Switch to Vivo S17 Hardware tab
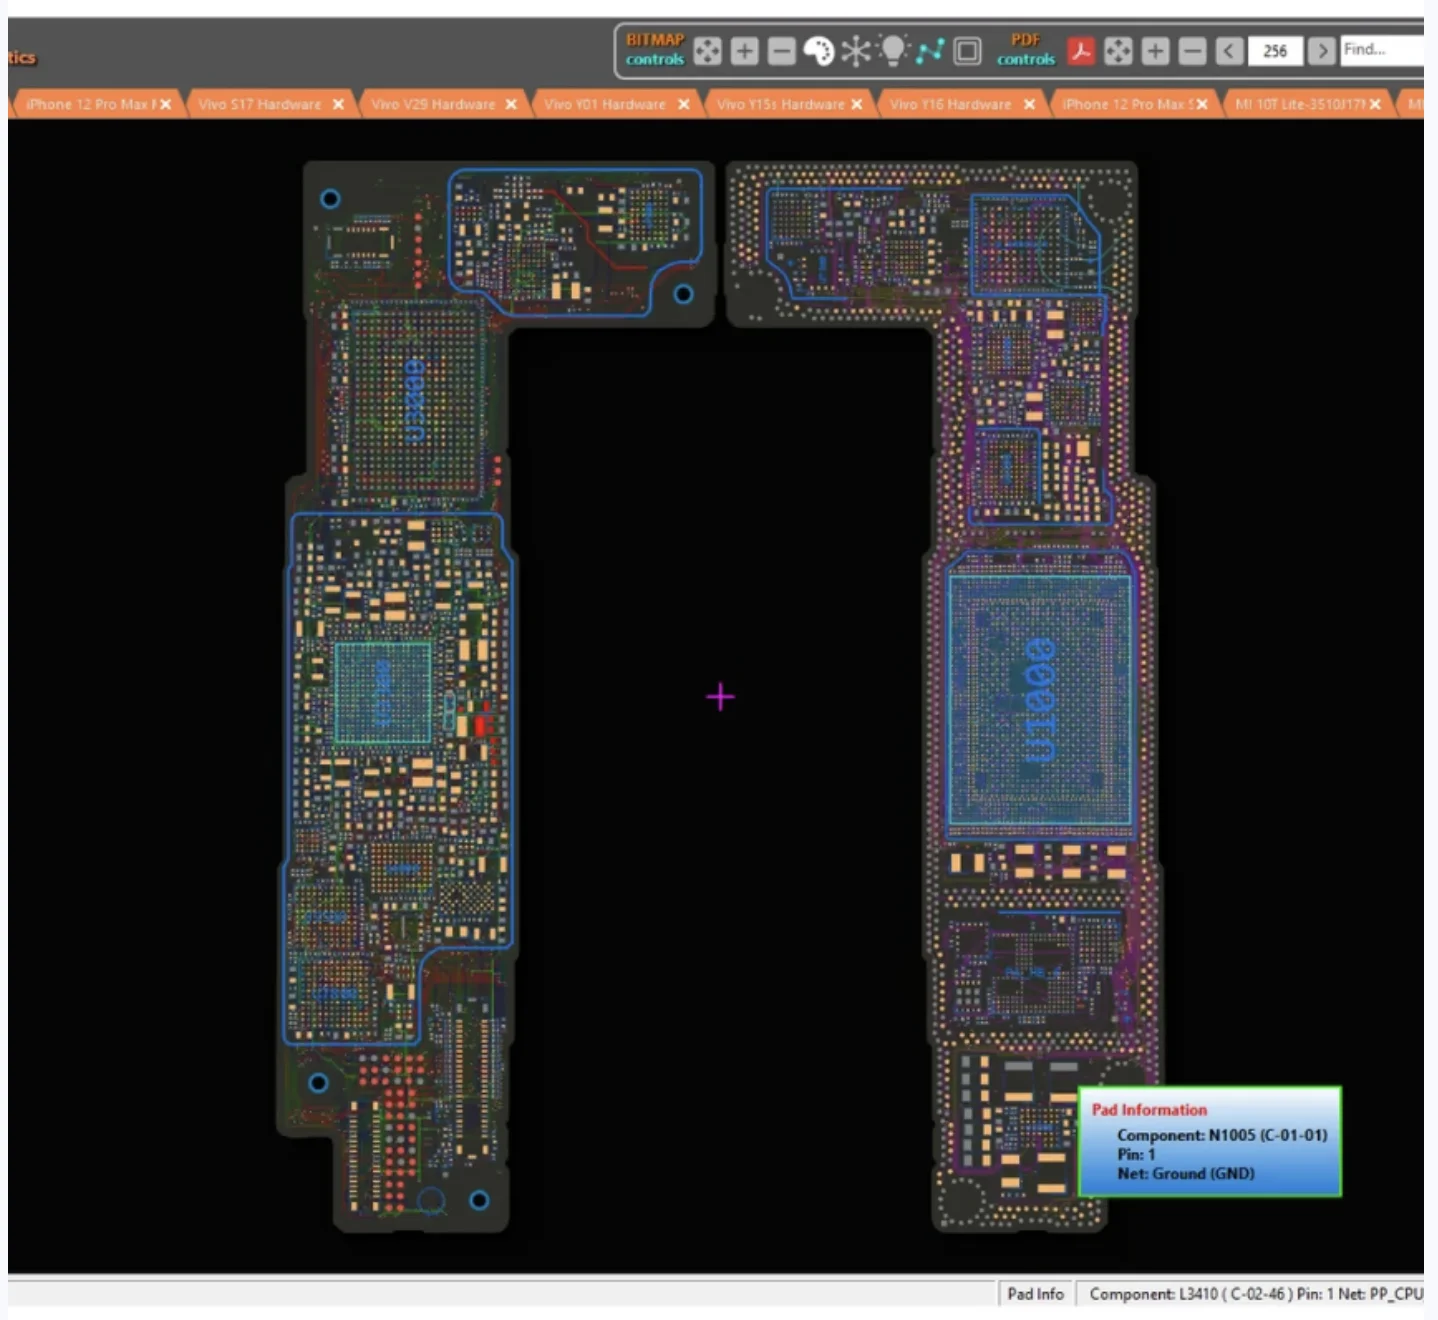Image resolution: width=1438 pixels, height=1320 pixels. [x=260, y=104]
